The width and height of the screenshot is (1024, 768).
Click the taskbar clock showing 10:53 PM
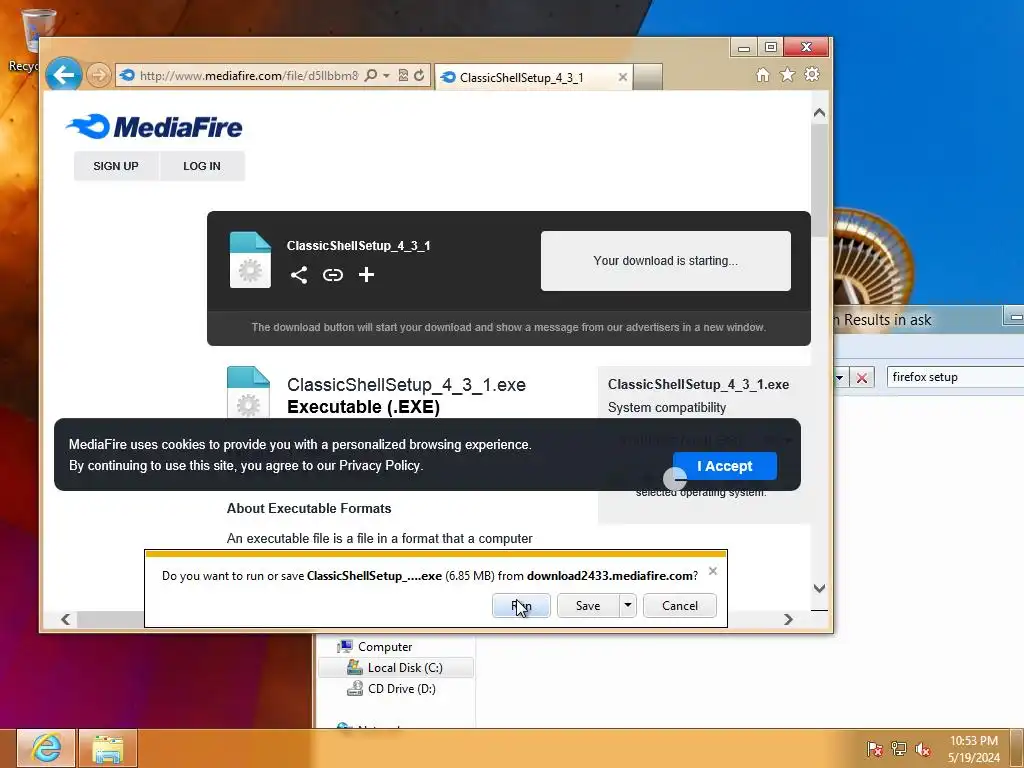(x=974, y=748)
